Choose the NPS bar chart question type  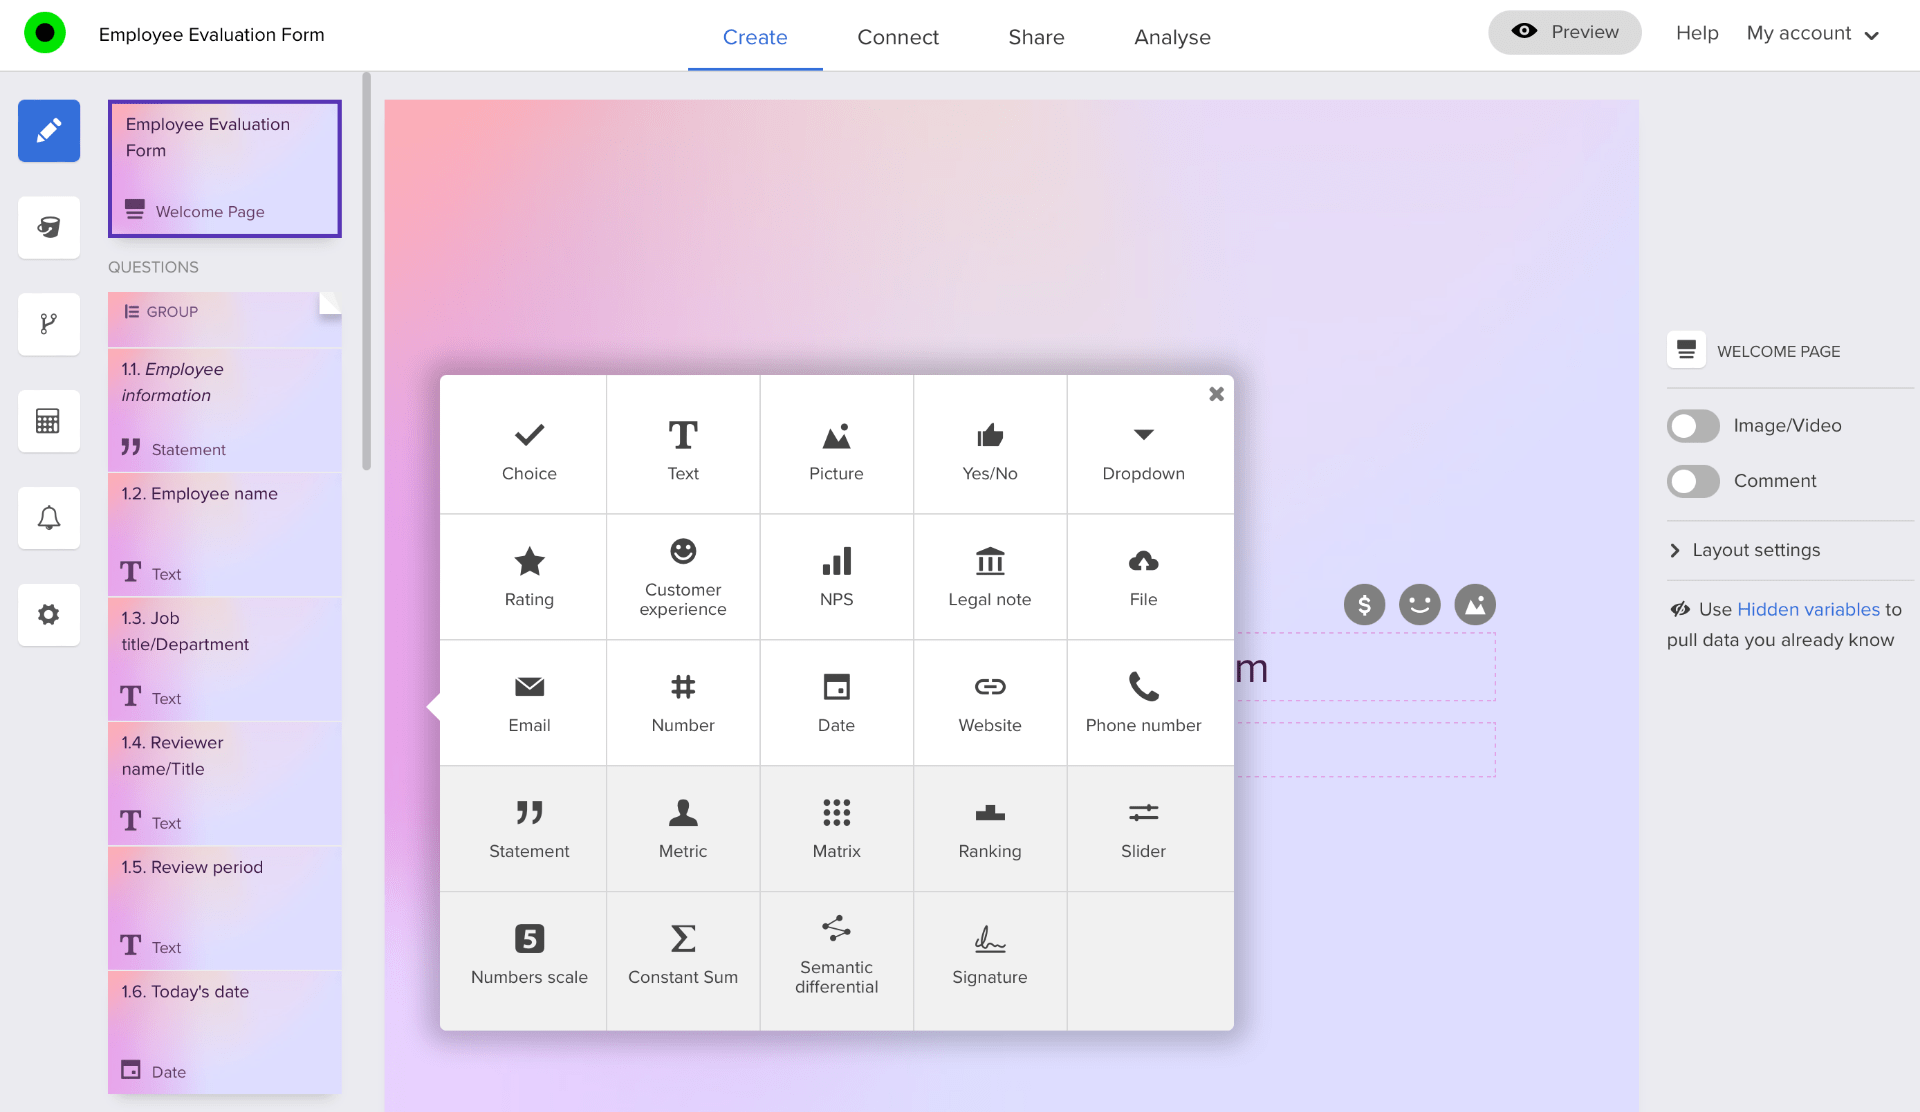coord(836,577)
